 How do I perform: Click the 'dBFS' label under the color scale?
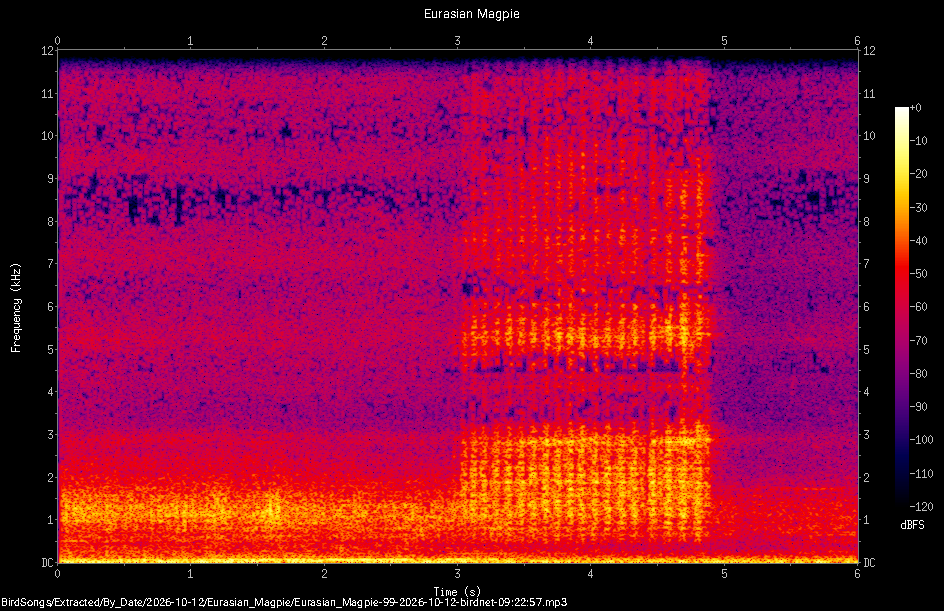[912, 525]
